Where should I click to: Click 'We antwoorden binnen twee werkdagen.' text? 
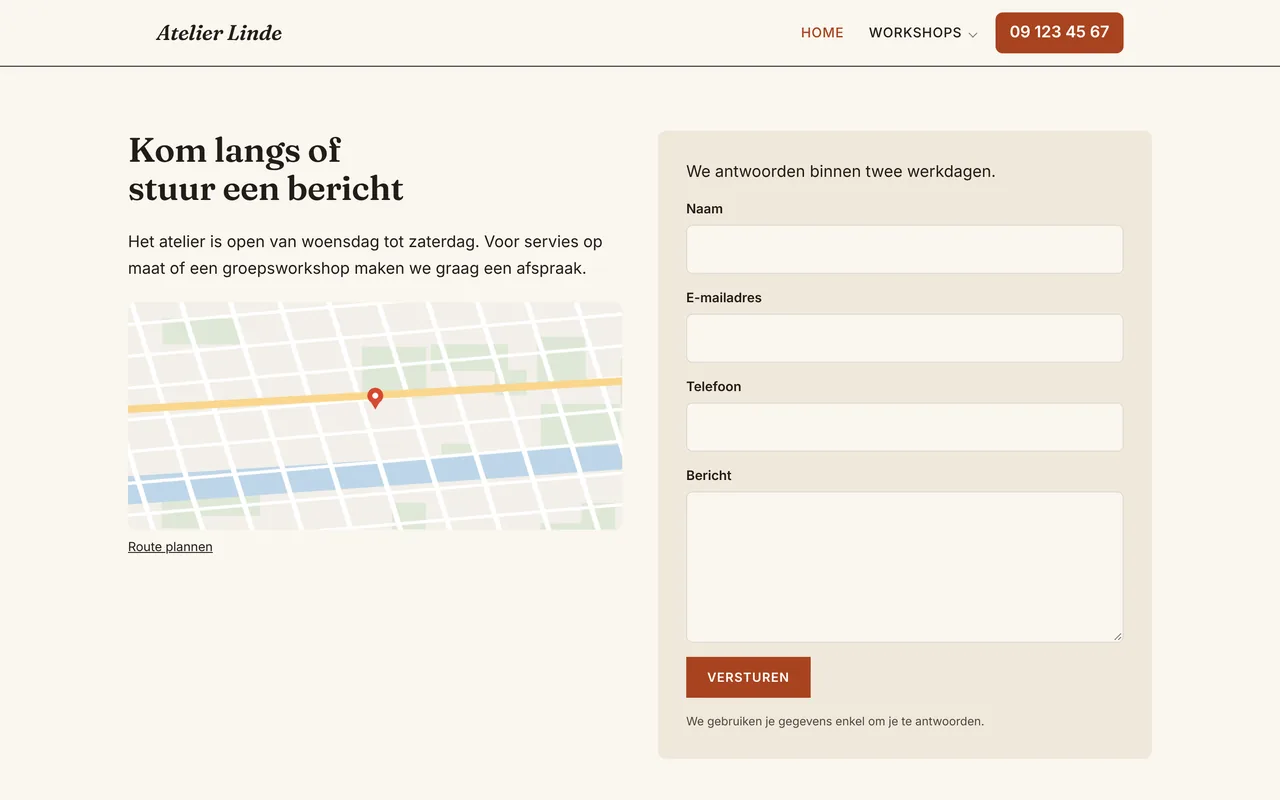(841, 171)
